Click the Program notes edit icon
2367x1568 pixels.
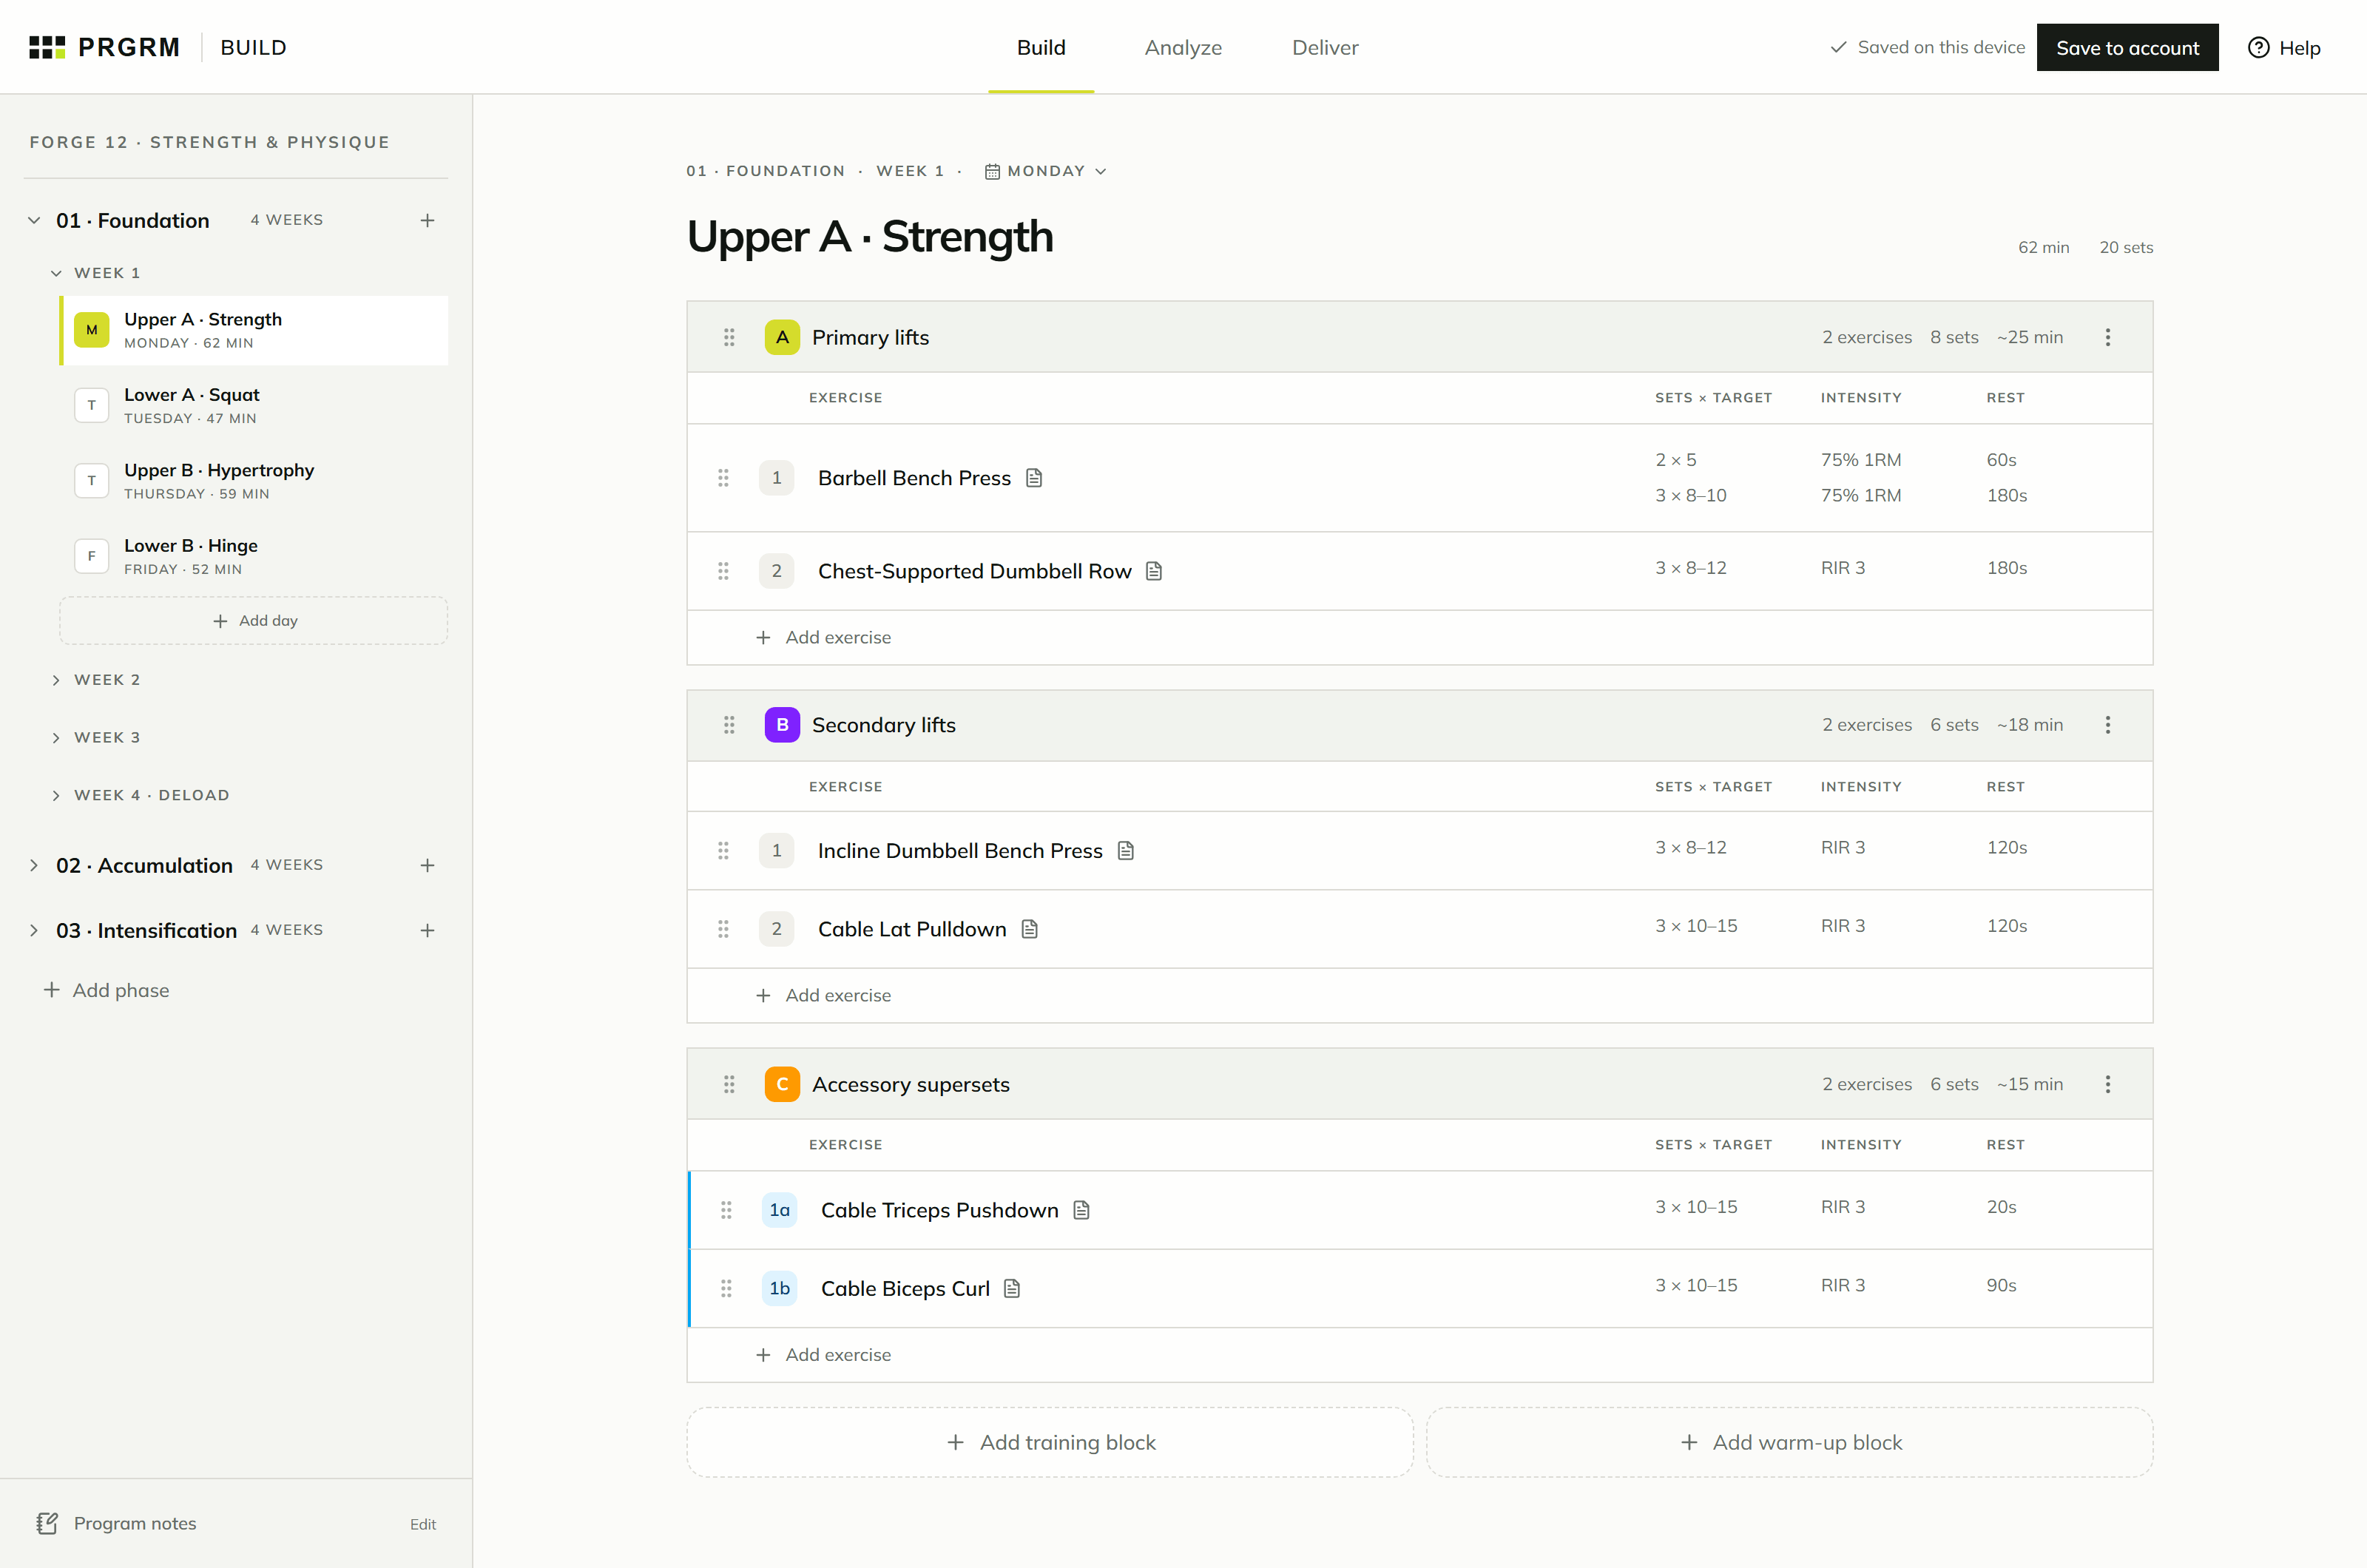(47, 1523)
